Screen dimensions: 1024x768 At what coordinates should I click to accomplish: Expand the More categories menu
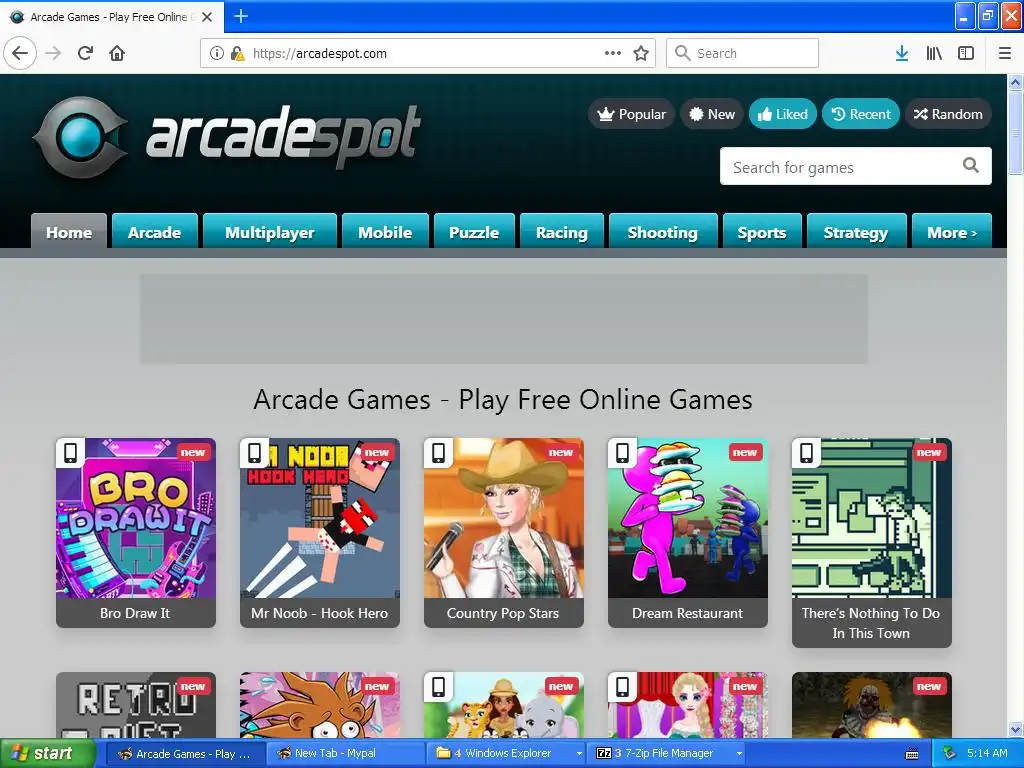click(952, 231)
